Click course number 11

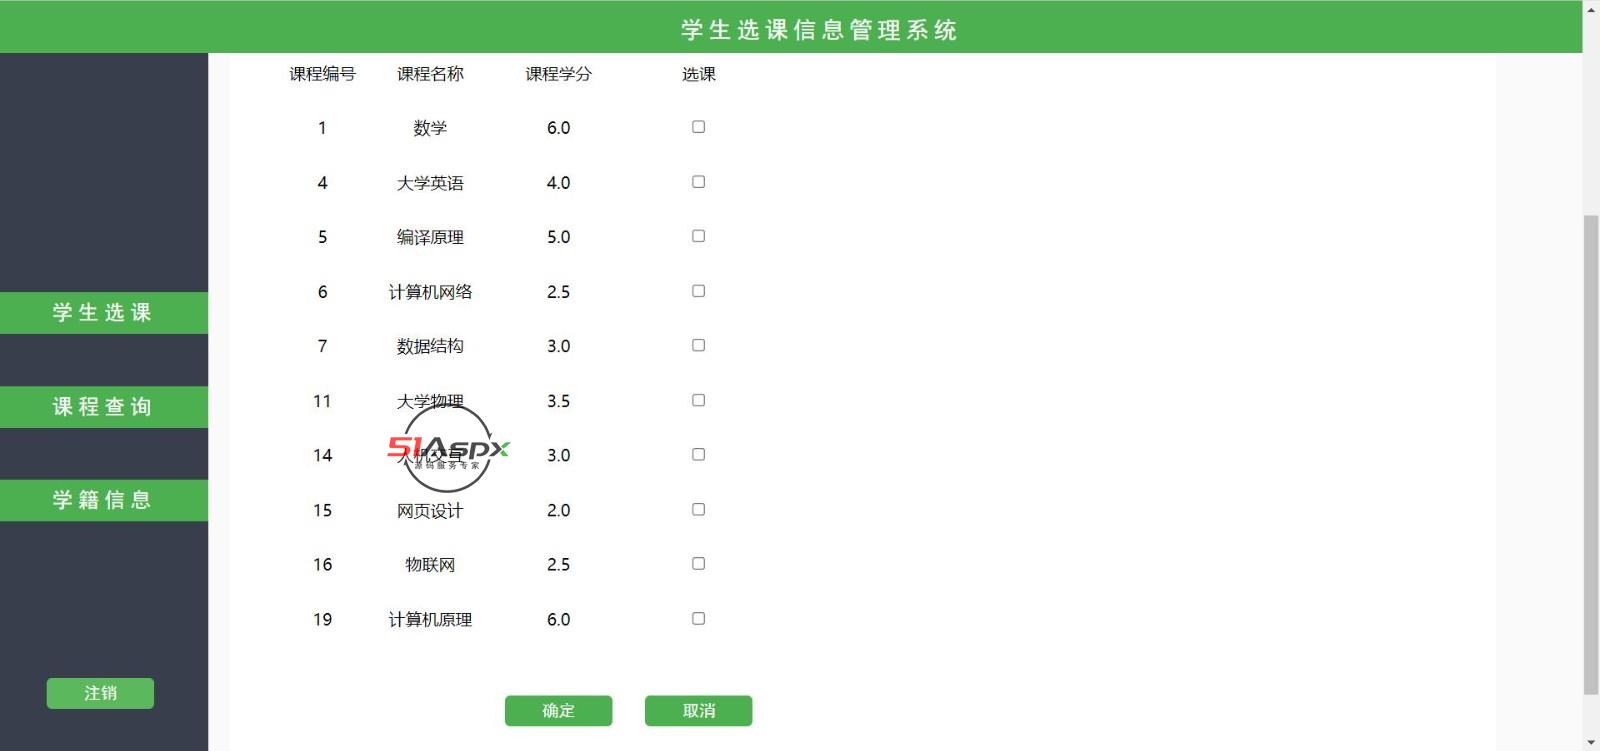tap(322, 401)
